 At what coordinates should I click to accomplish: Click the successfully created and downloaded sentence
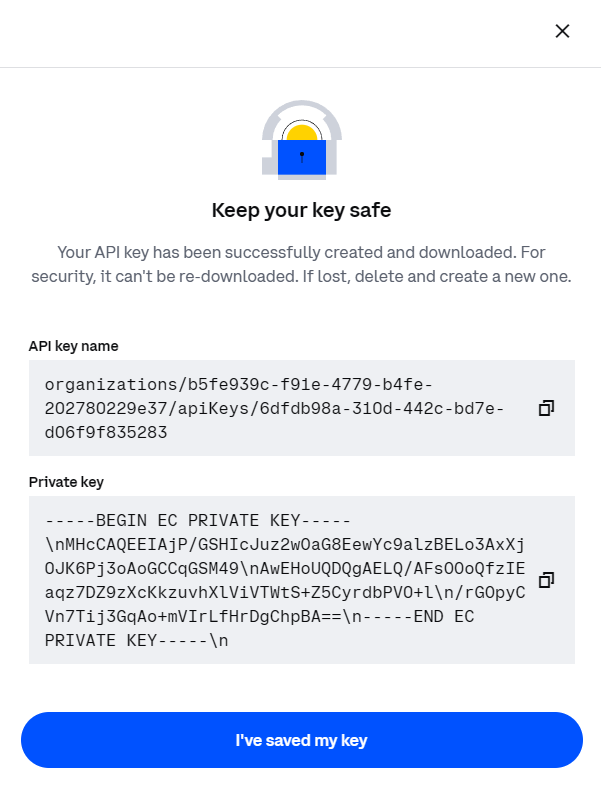click(x=301, y=252)
